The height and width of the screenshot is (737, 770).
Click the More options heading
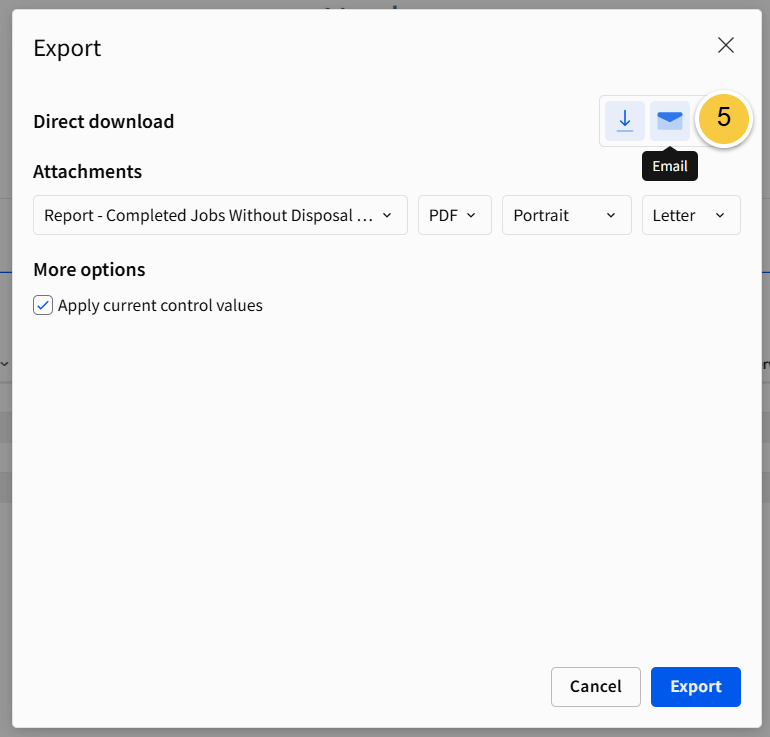click(x=89, y=270)
